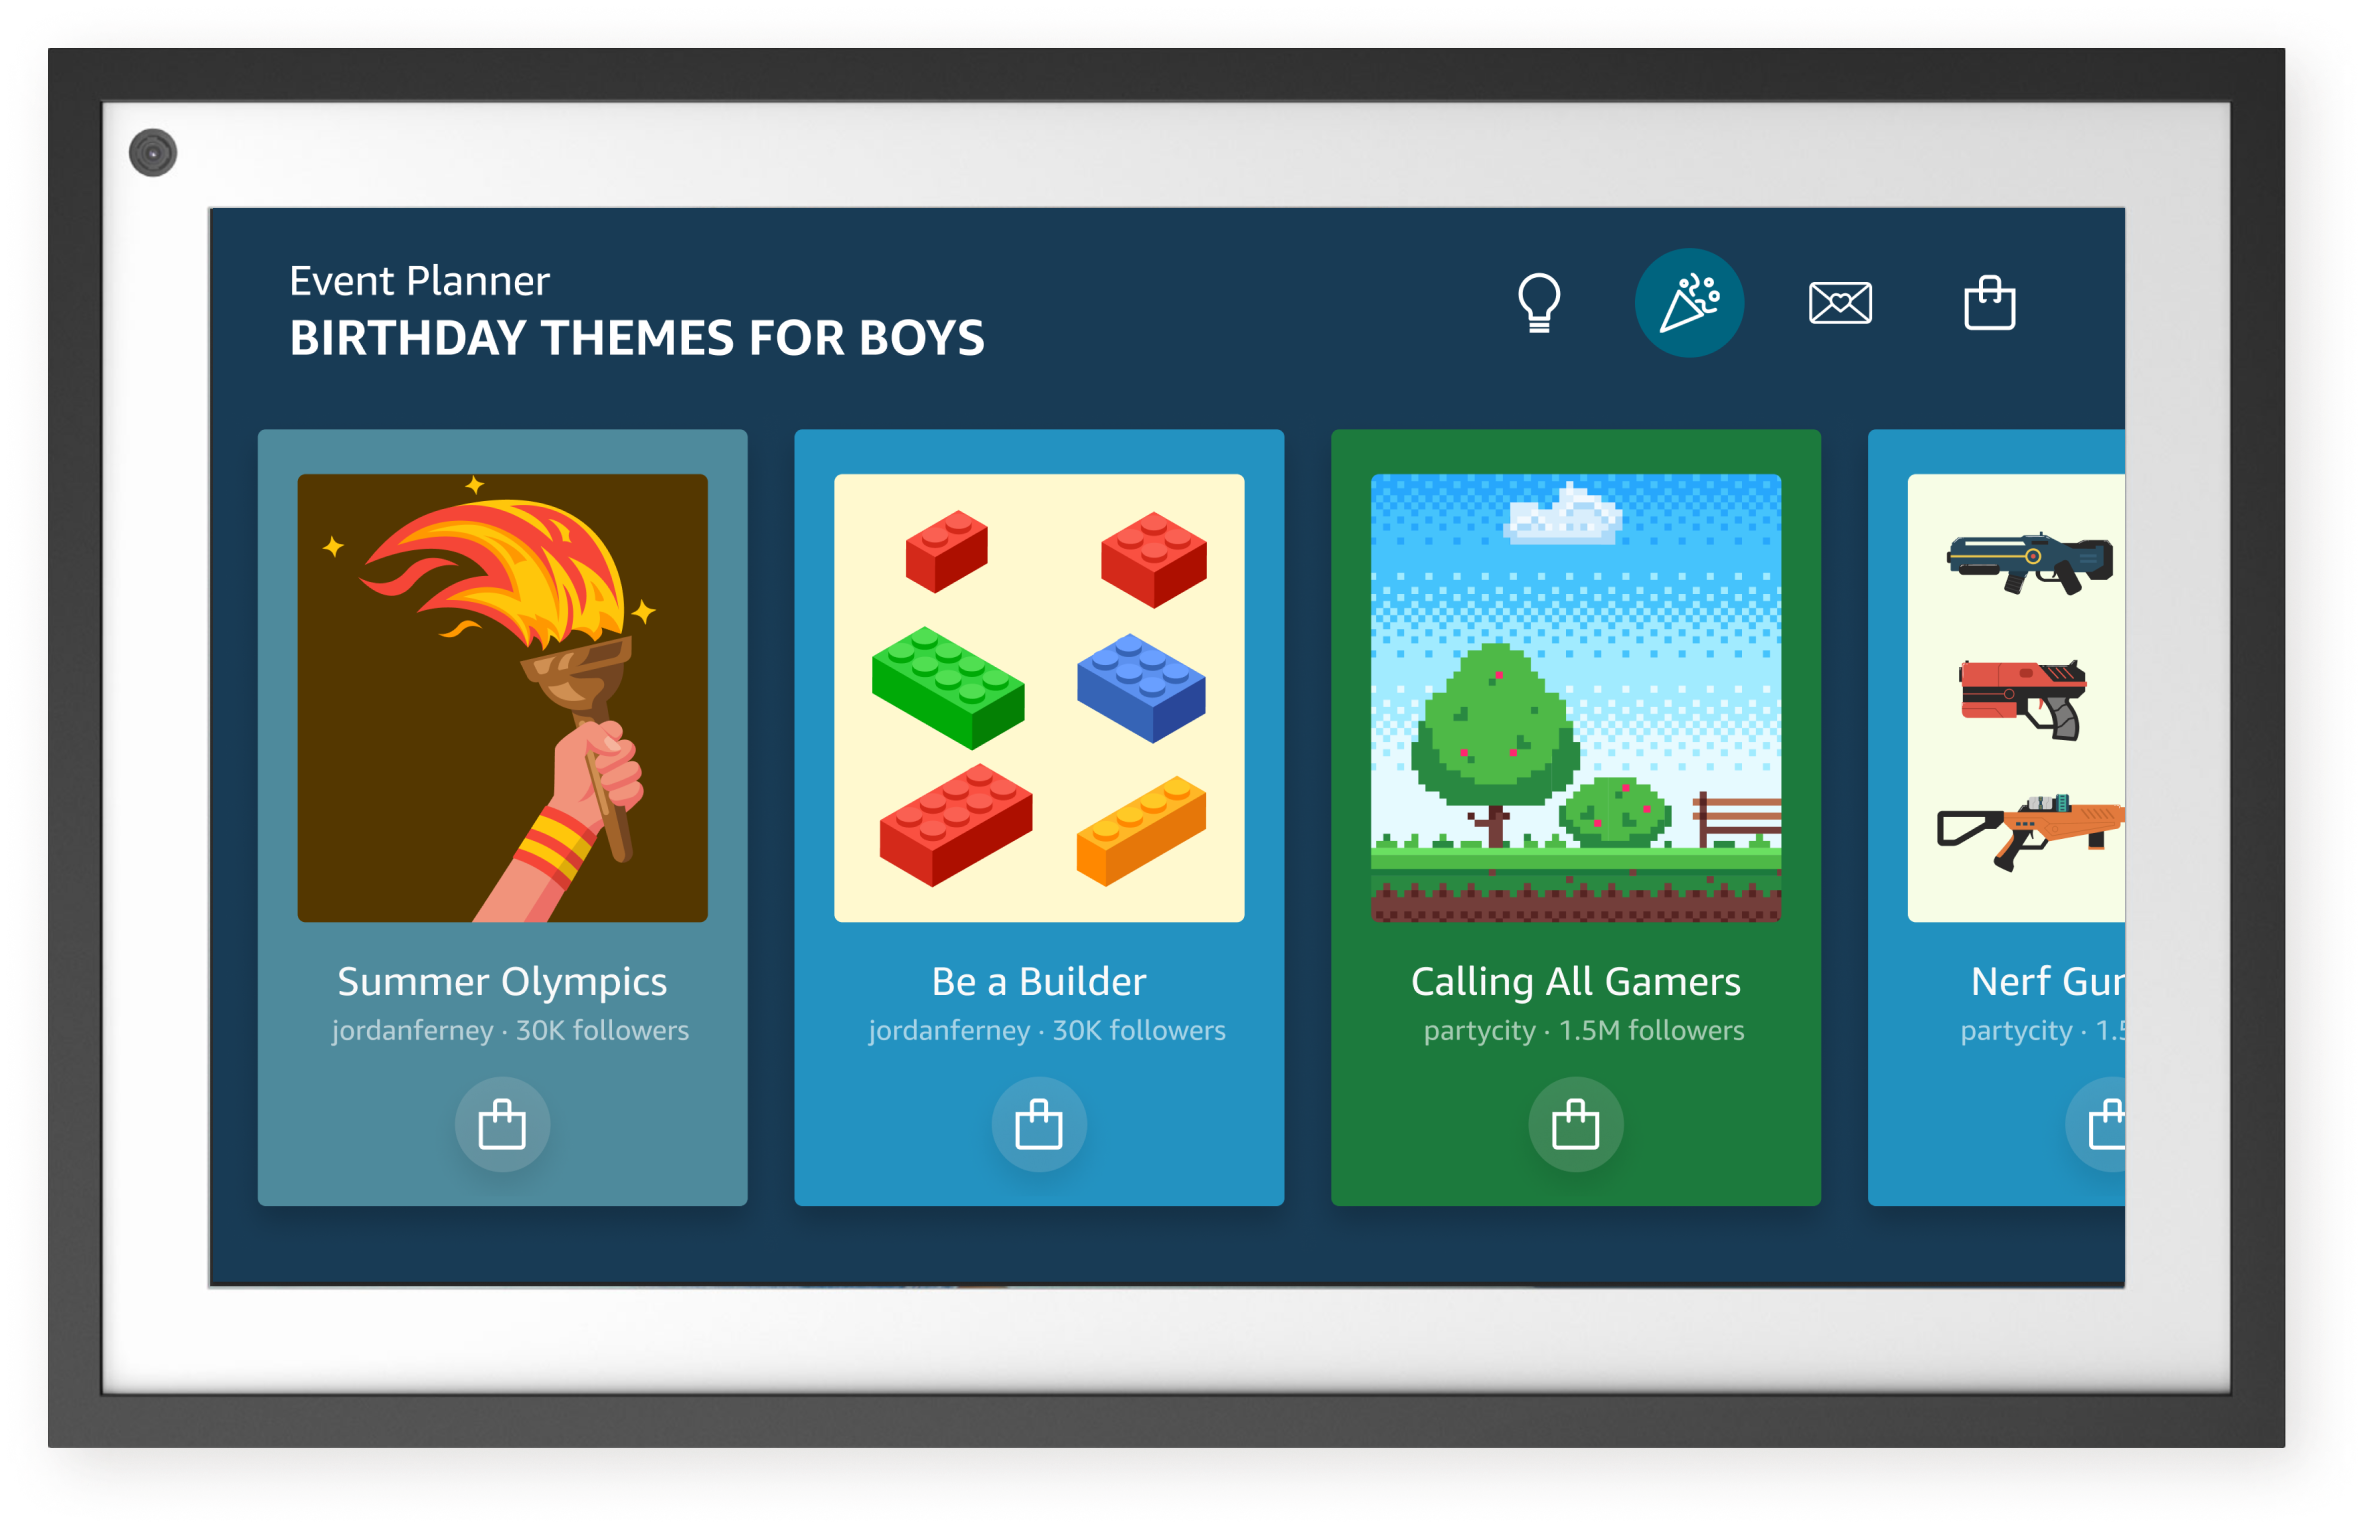Select the Be a Builder title

tap(1039, 981)
